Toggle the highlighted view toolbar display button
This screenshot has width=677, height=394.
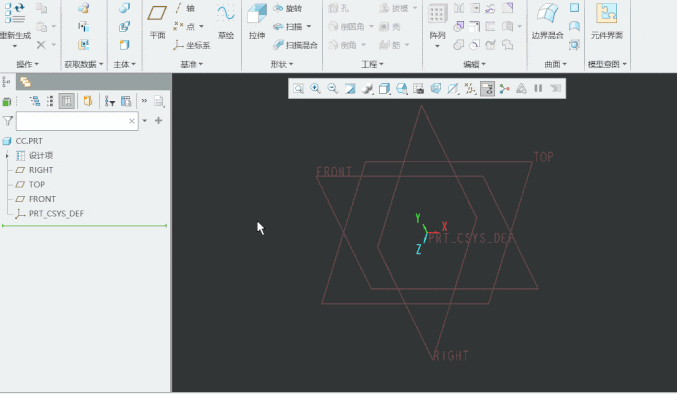pos(487,89)
